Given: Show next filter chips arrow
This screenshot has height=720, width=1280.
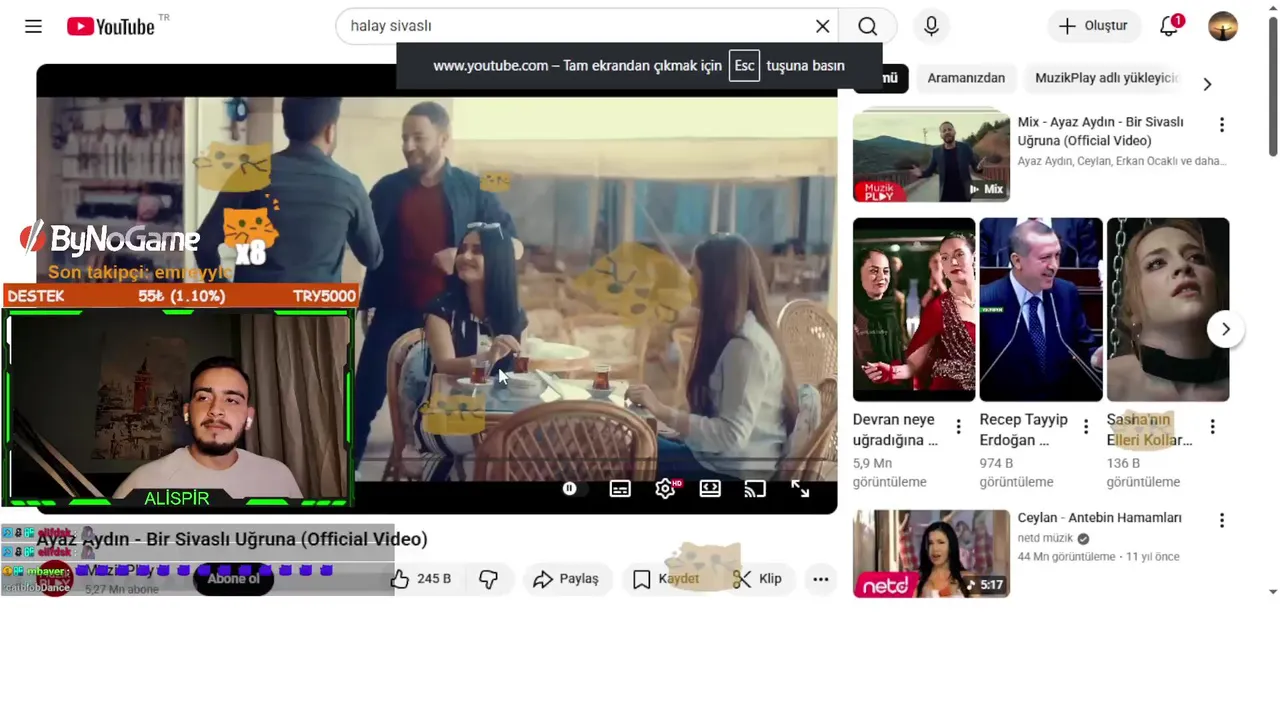Looking at the screenshot, I should (1207, 84).
